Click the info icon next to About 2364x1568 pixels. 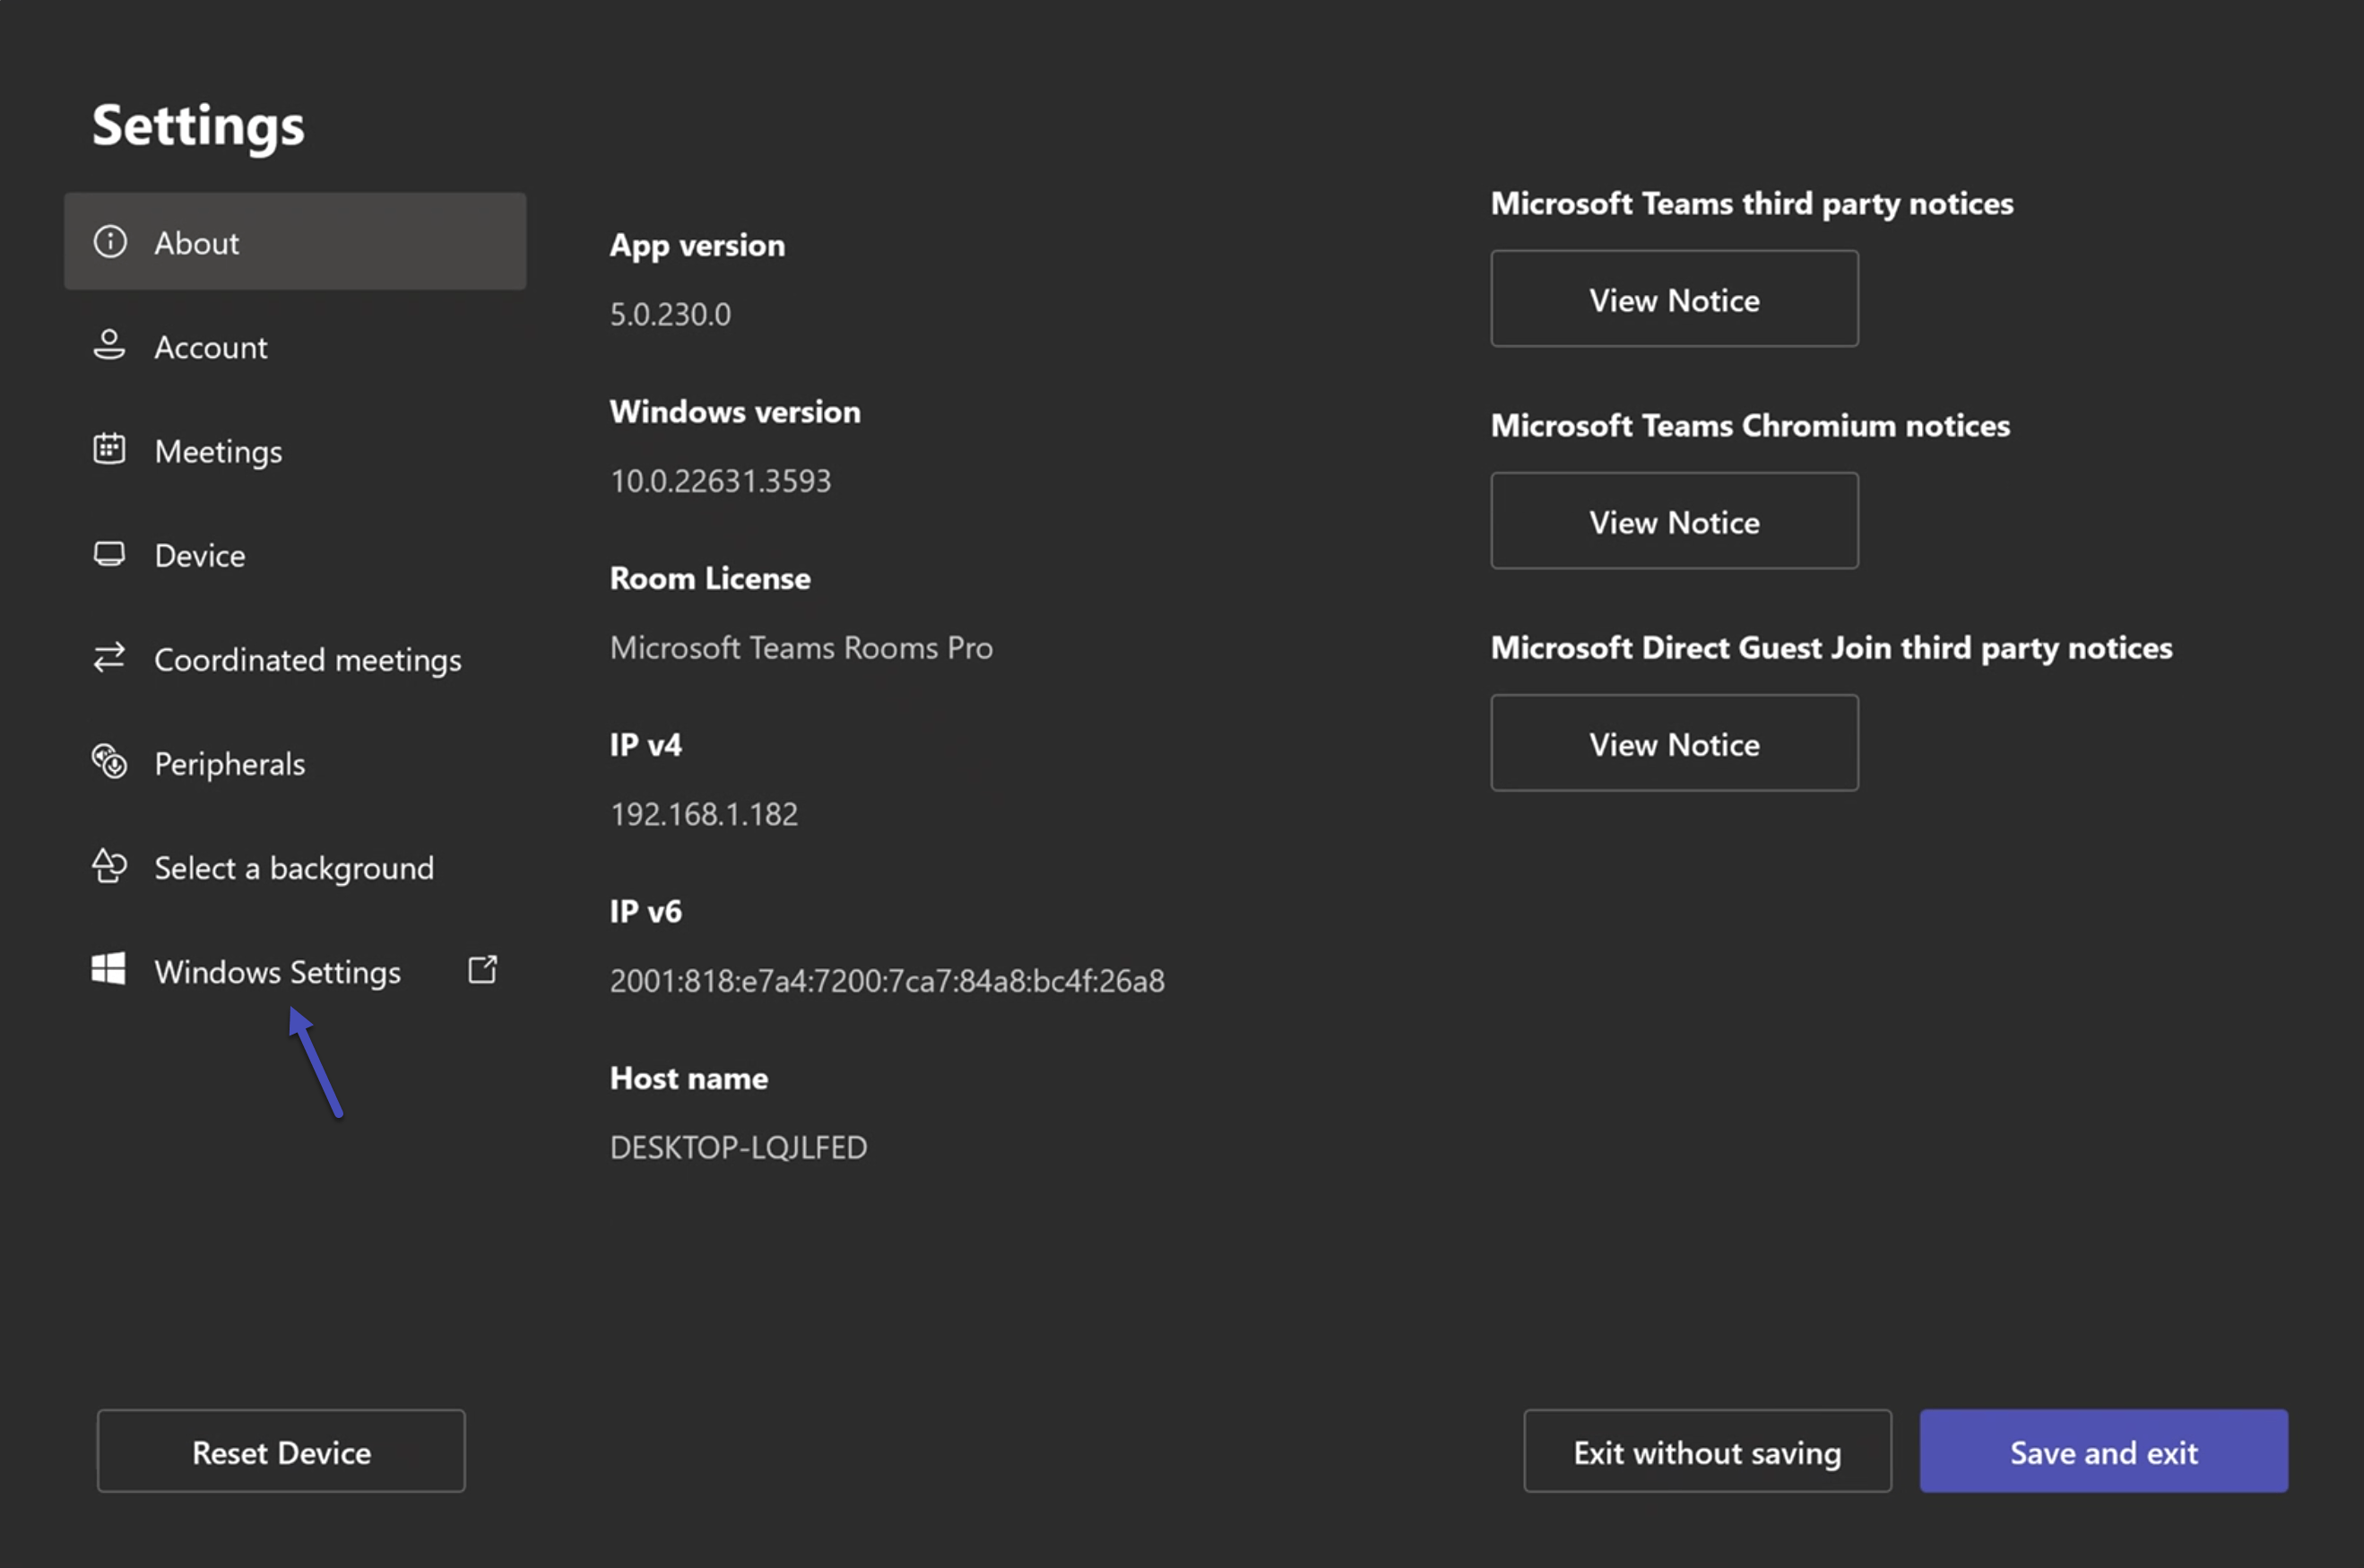point(110,241)
